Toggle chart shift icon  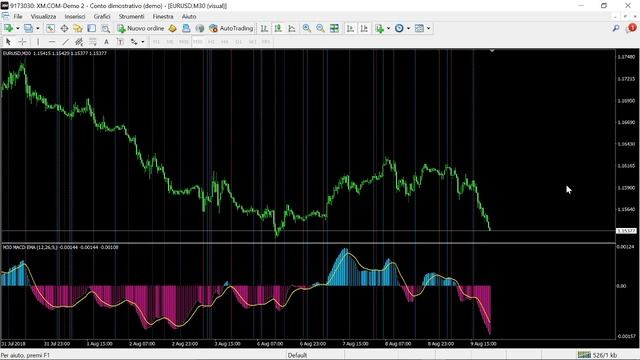pyautogui.click(x=364, y=28)
